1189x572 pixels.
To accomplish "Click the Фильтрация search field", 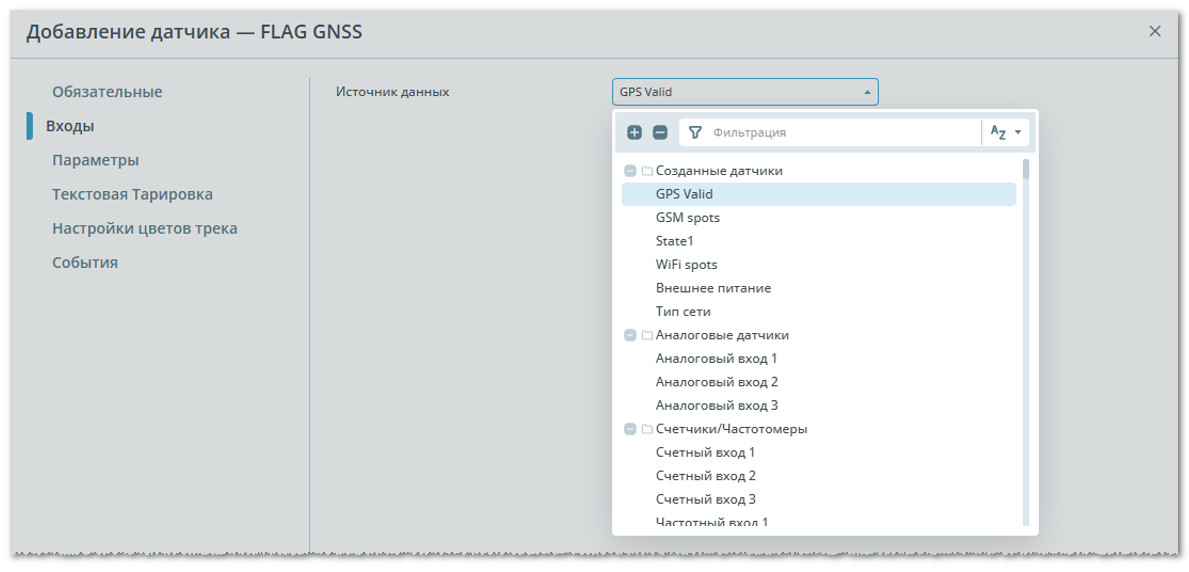I will point(830,132).
